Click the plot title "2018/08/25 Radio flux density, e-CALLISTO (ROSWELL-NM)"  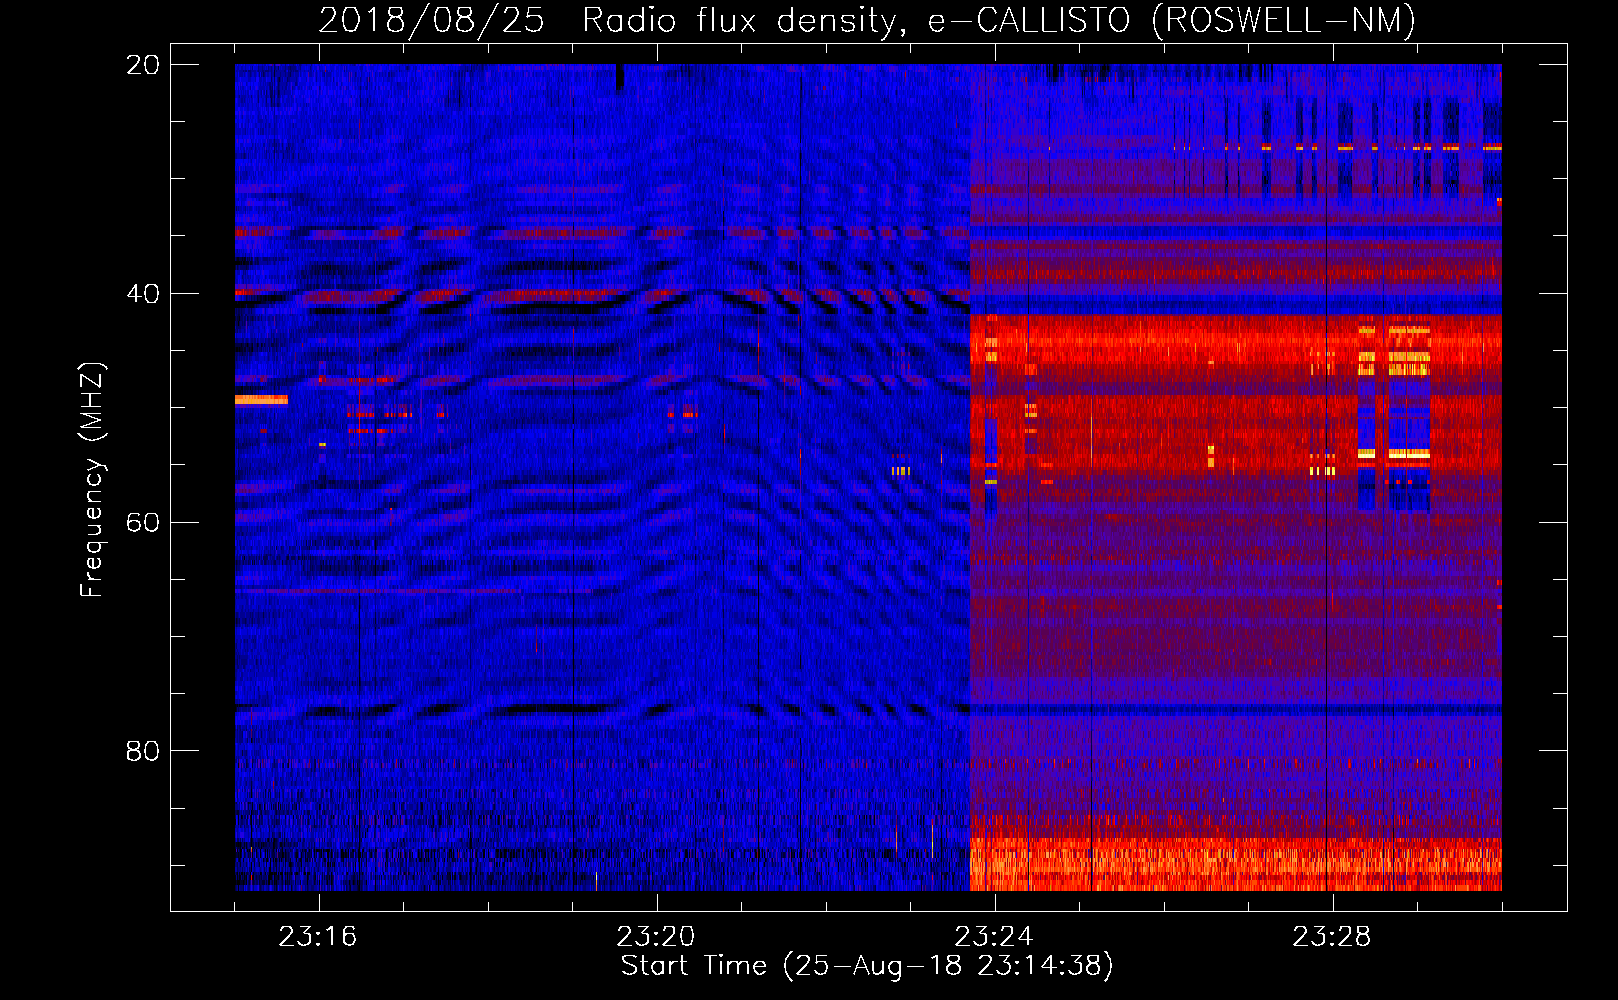[867, 20]
